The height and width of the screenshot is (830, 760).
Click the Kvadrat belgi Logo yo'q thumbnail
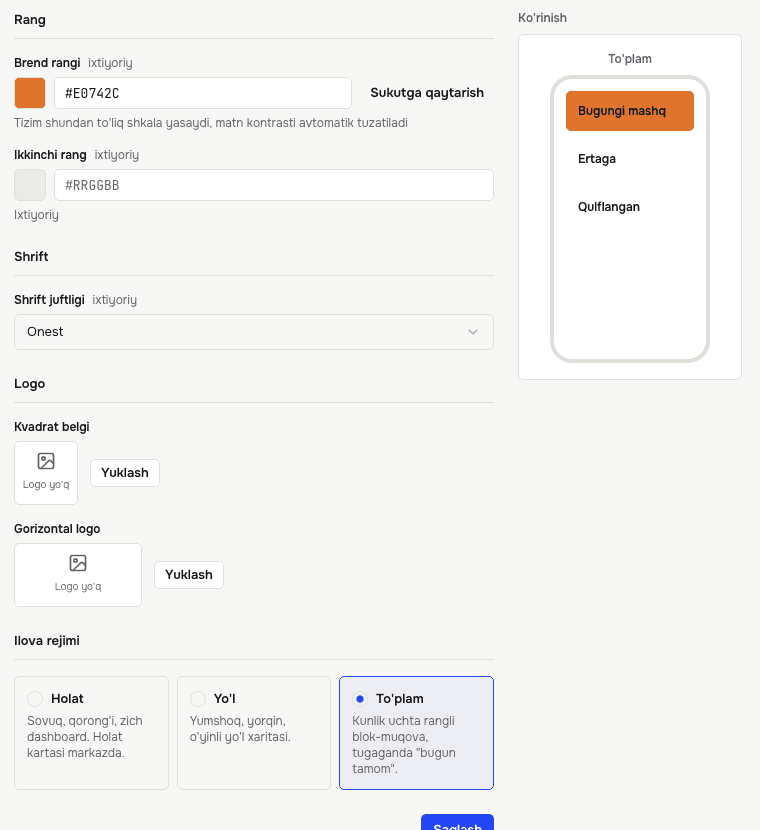pyautogui.click(x=46, y=473)
